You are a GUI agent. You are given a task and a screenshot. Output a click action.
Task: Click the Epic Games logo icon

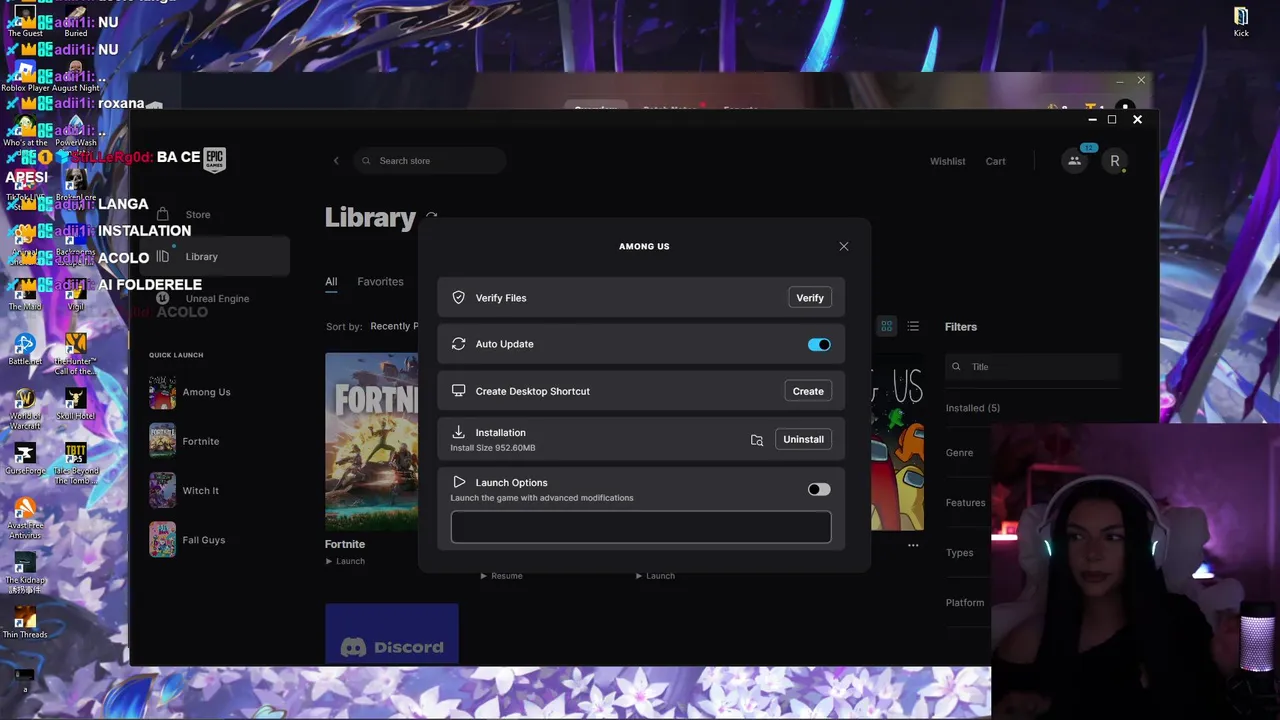pos(215,158)
